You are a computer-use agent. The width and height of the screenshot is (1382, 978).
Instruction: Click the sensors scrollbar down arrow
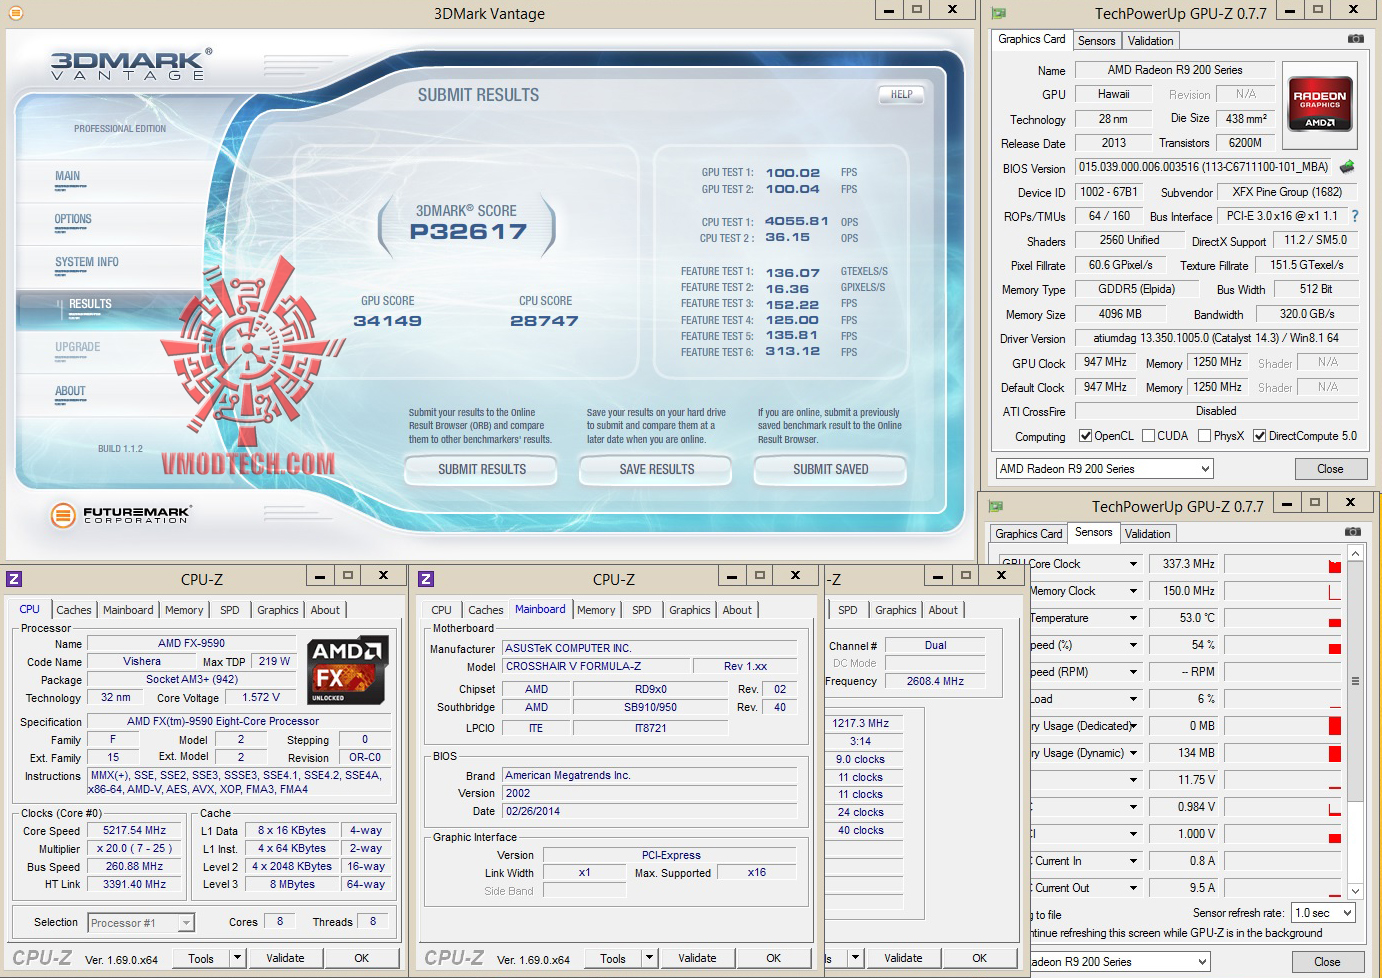point(1355,891)
